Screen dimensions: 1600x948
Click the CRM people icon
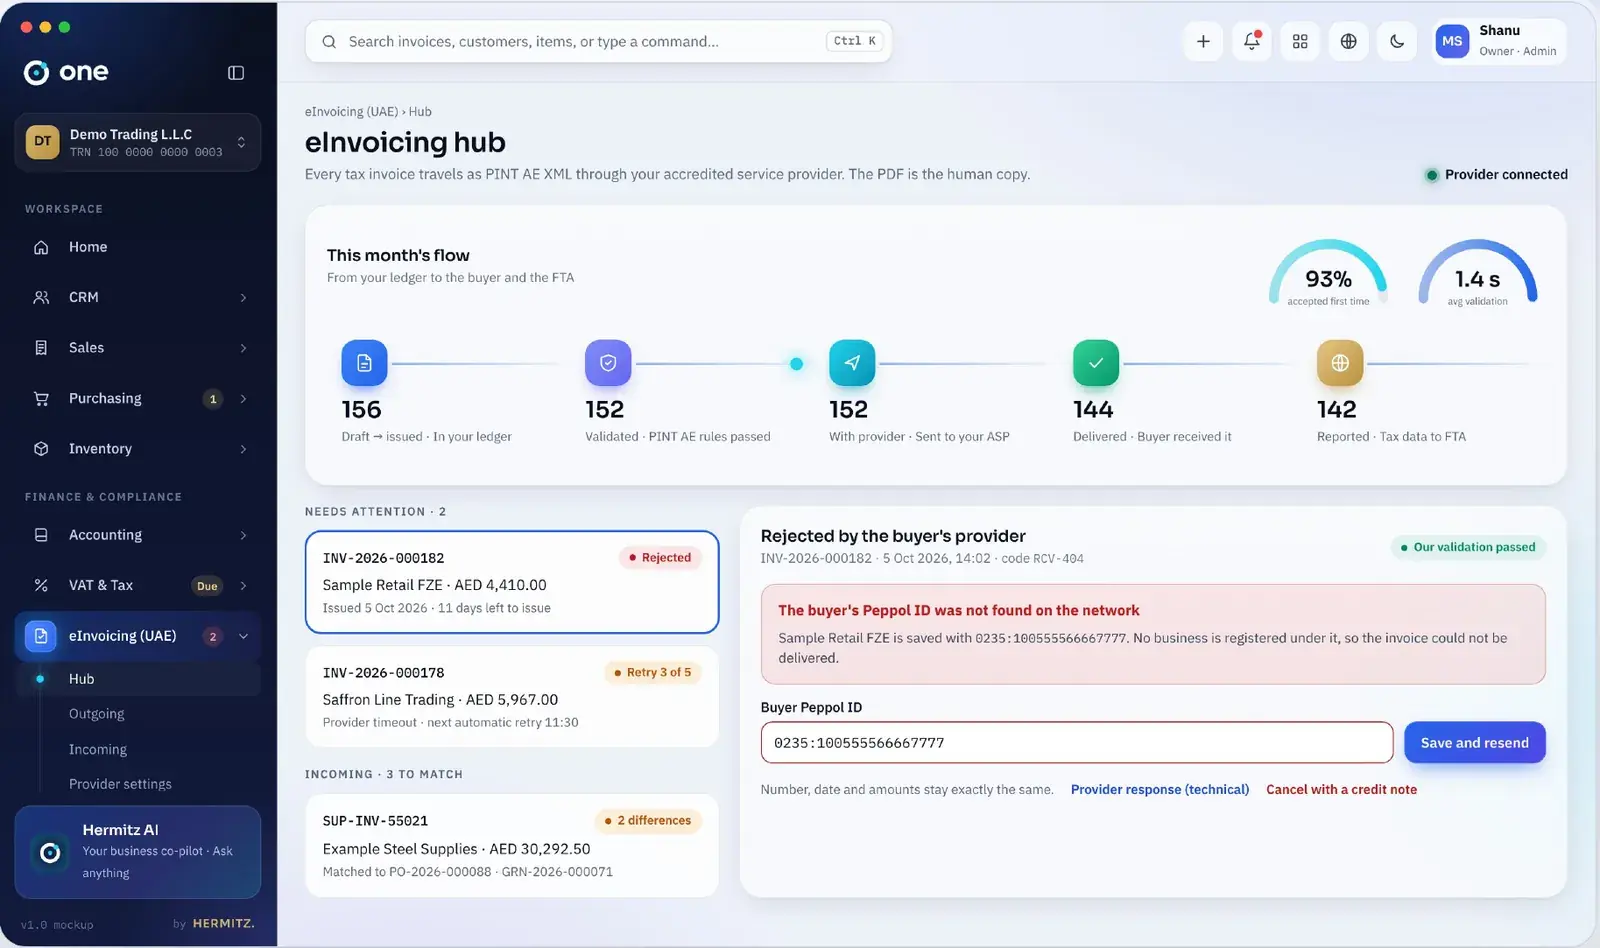[x=41, y=297]
